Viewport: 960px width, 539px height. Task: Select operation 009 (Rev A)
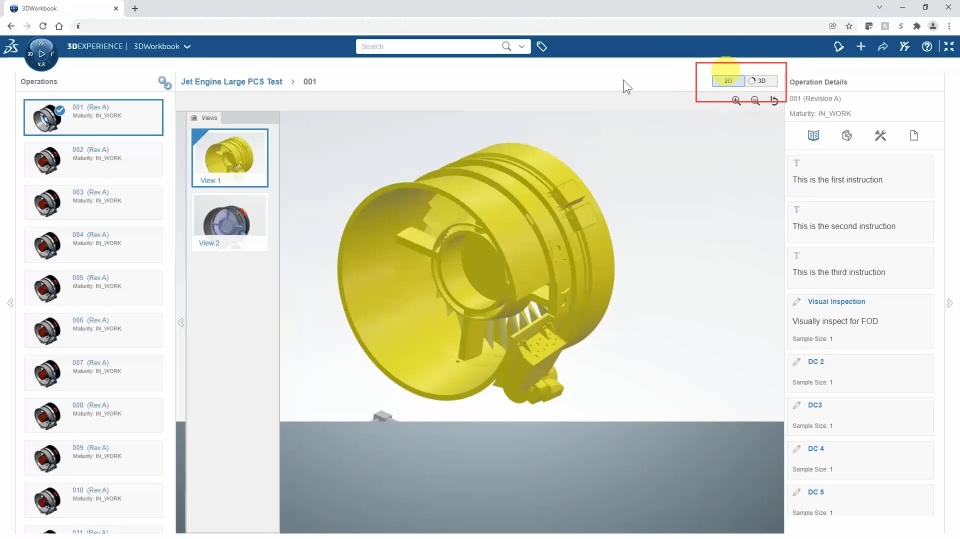(x=94, y=458)
